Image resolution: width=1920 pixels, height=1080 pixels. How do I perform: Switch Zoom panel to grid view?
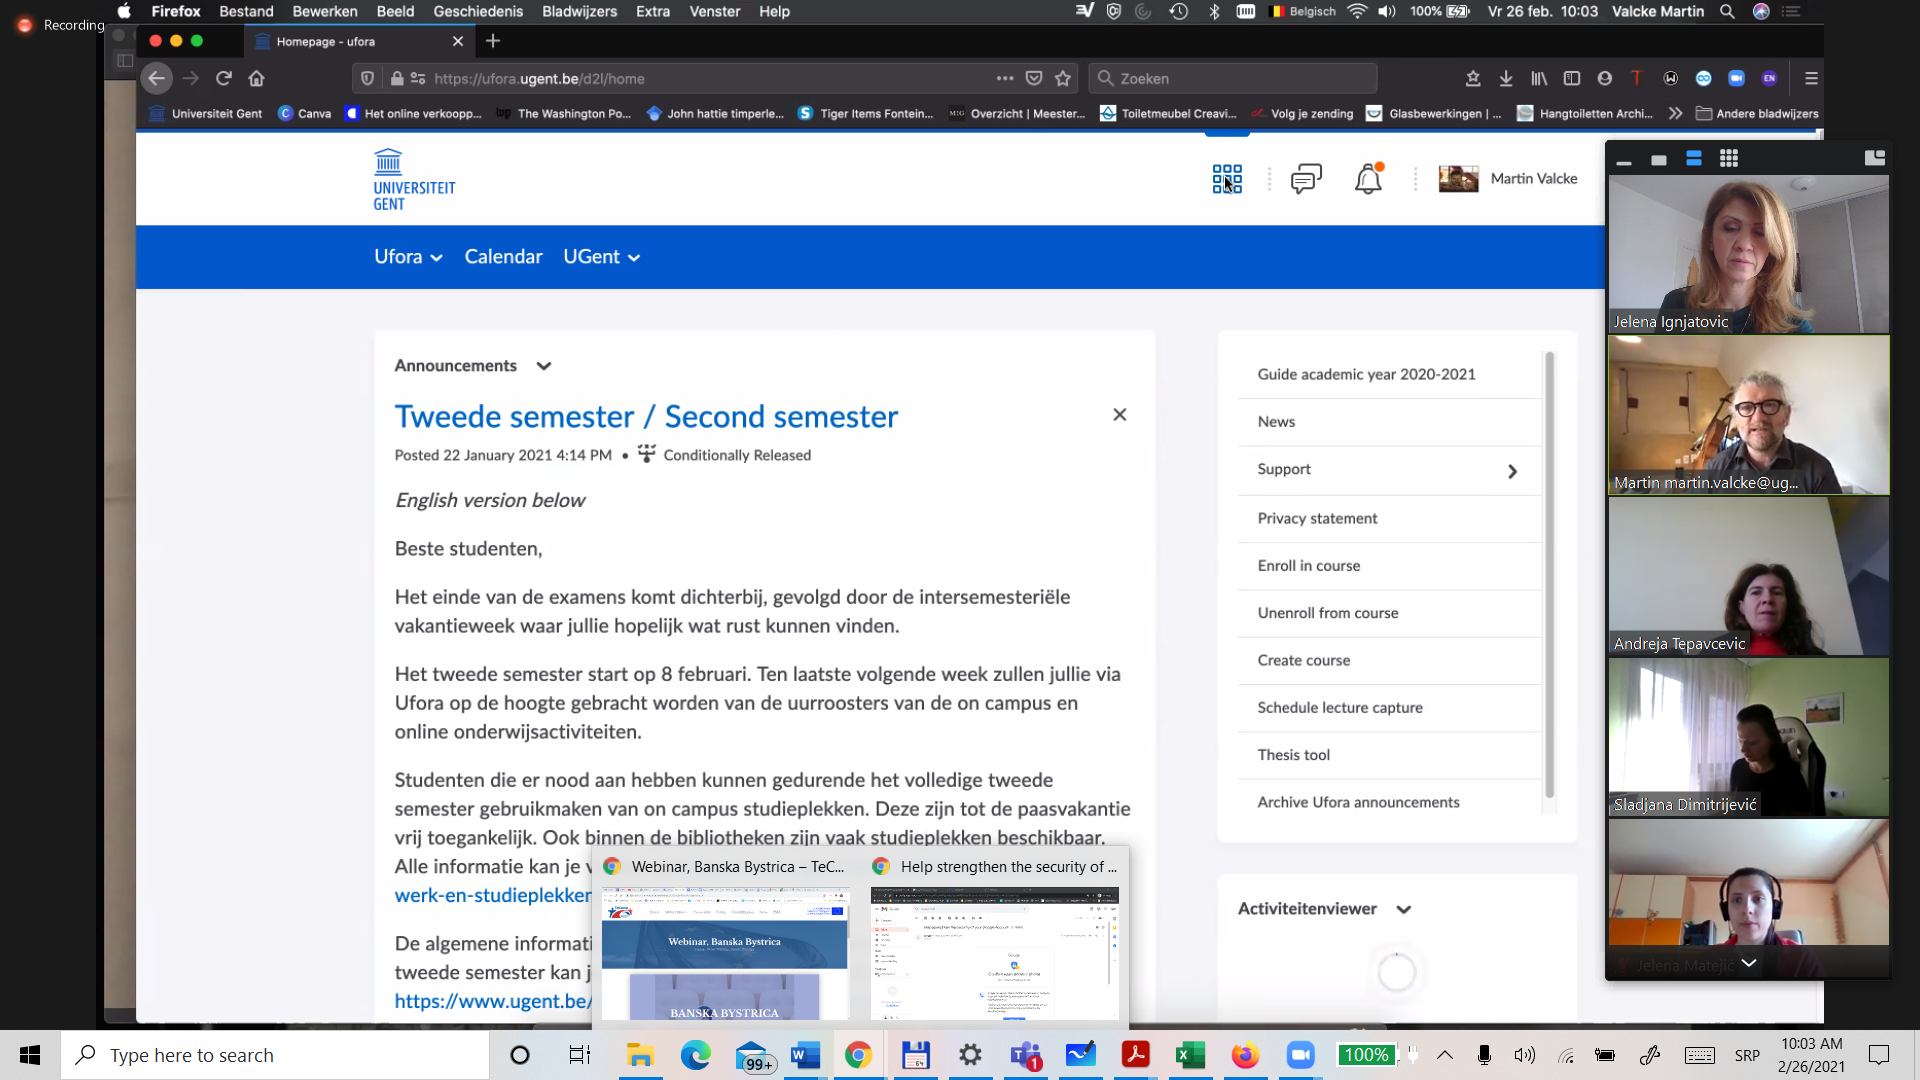point(1728,159)
